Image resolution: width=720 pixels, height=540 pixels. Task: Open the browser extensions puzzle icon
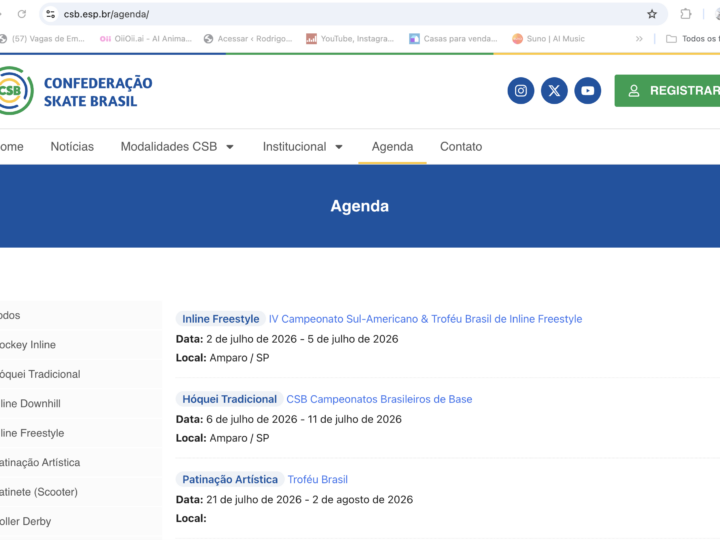click(x=686, y=14)
